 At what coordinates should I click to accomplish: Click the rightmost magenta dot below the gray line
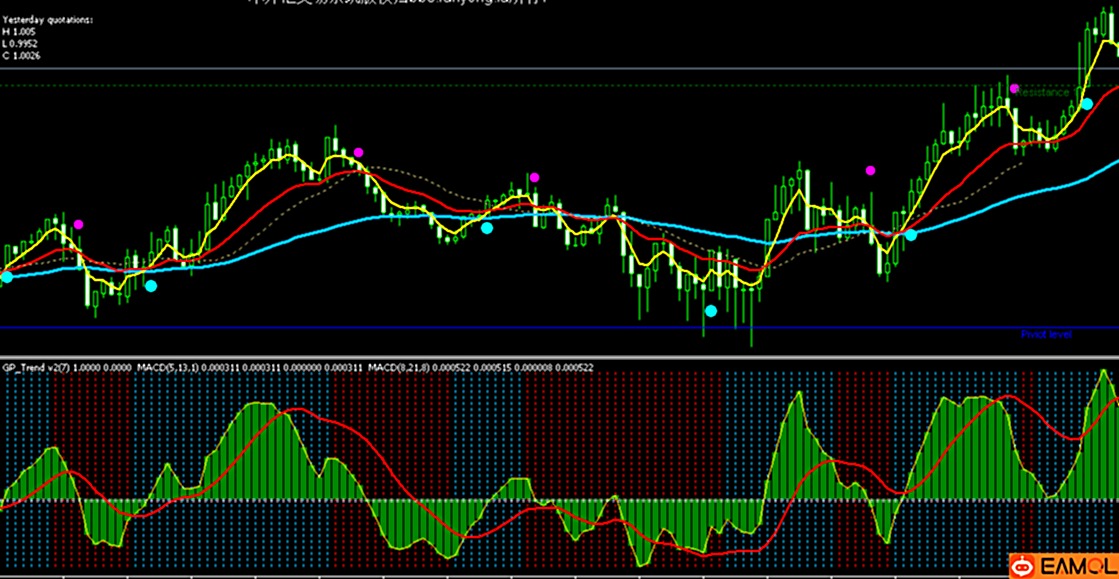(x=870, y=171)
